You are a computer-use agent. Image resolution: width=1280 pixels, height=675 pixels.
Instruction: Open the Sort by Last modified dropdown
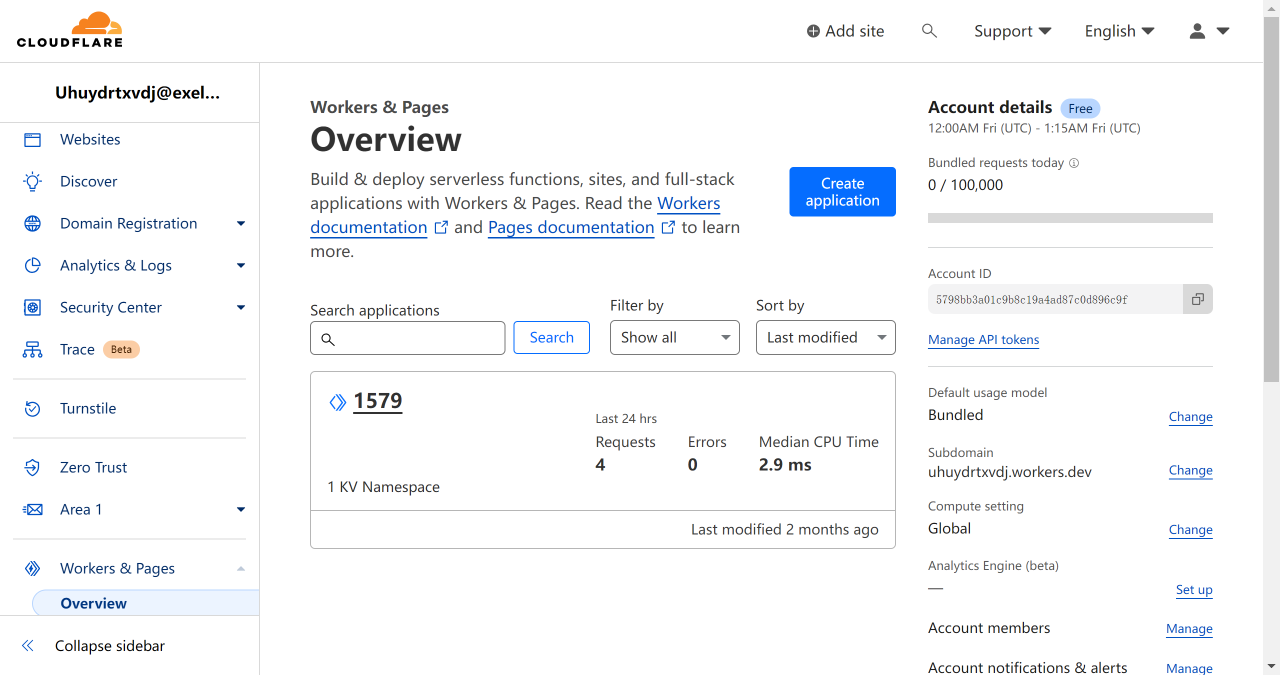826,338
